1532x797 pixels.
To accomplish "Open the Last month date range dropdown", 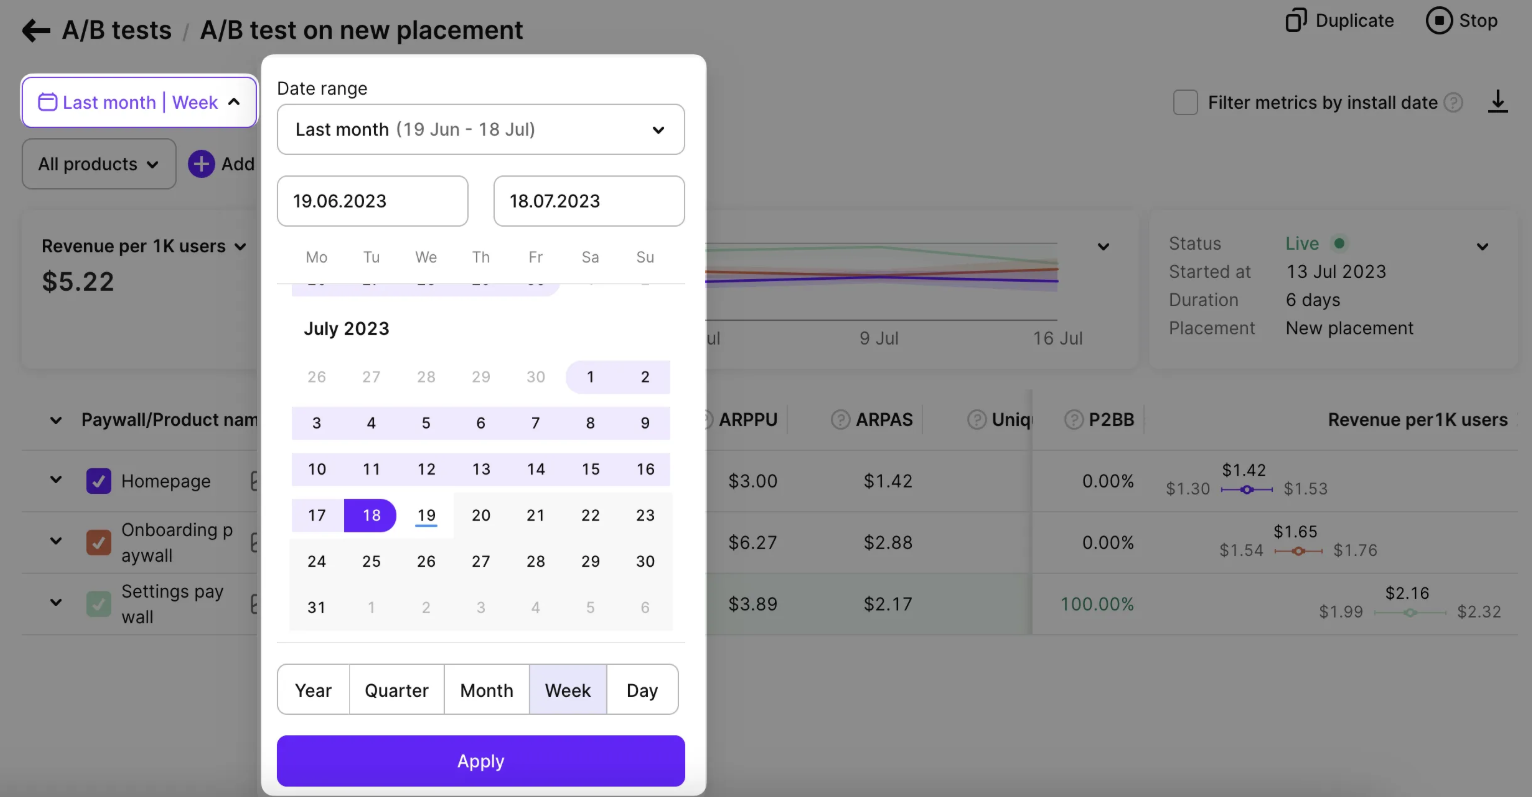I will coord(480,130).
